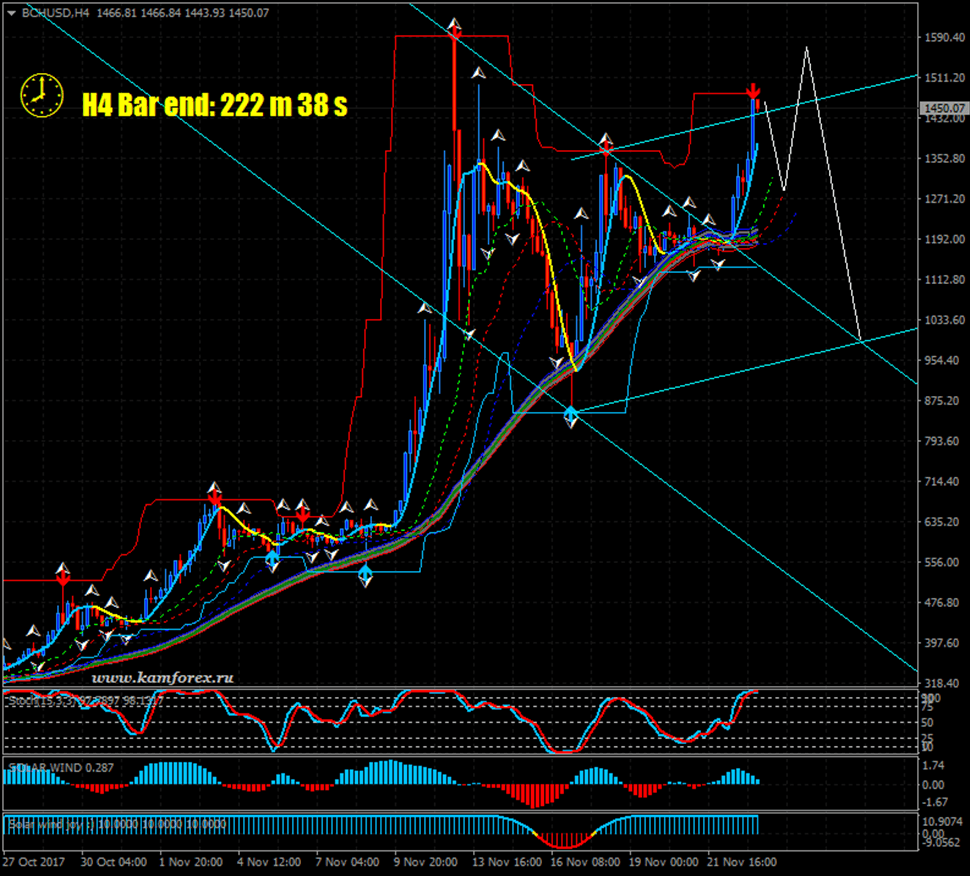Select blue diamond marker below 7 Nov candles

365,575
